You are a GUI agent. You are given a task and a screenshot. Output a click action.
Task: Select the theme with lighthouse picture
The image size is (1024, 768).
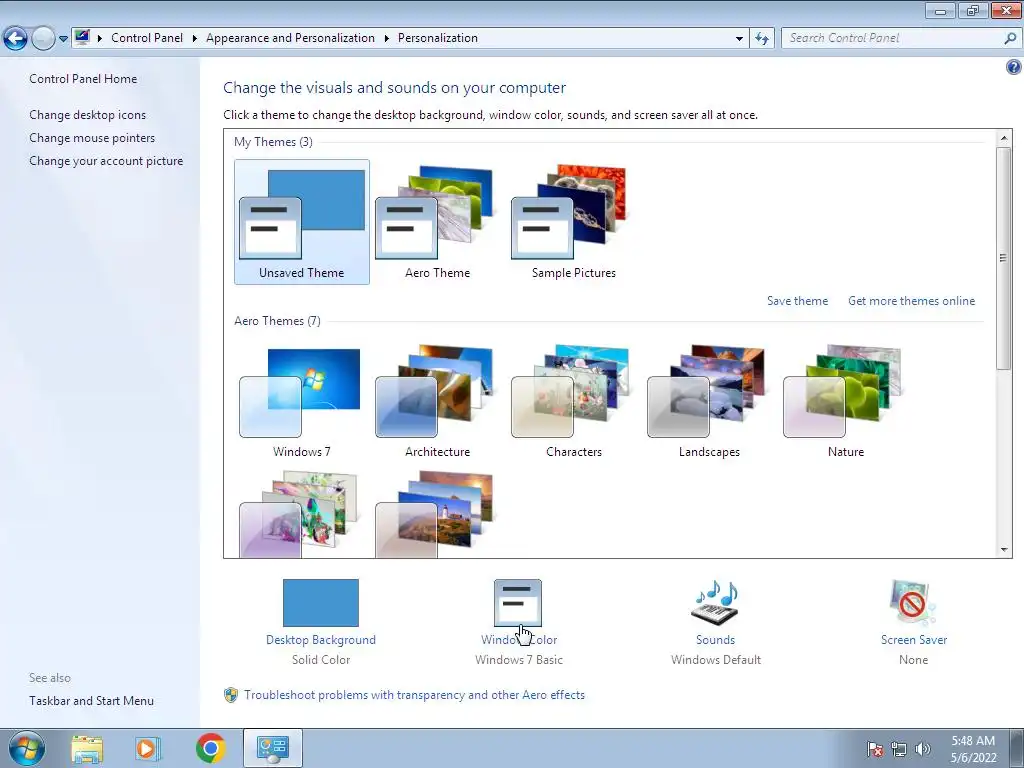438,513
